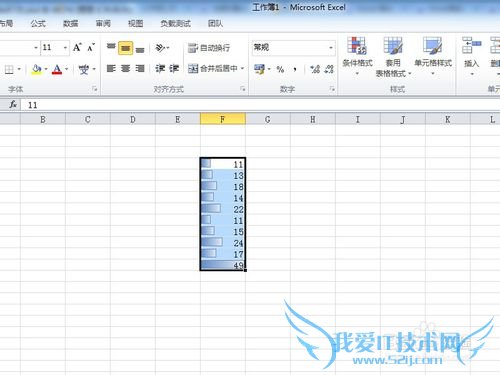The image size is (500, 375).
Task: Open the number format combo box (常规)
Action: pos(293,48)
